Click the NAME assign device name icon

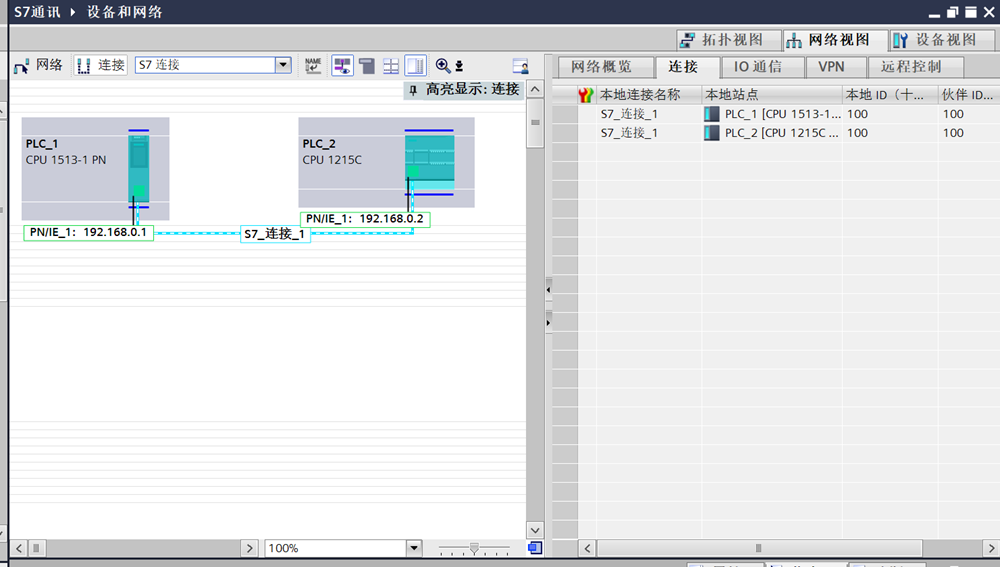(313, 66)
